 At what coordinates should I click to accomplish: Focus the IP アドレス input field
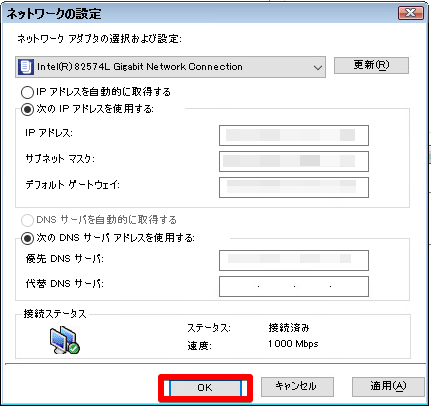(x=294, y=135)
